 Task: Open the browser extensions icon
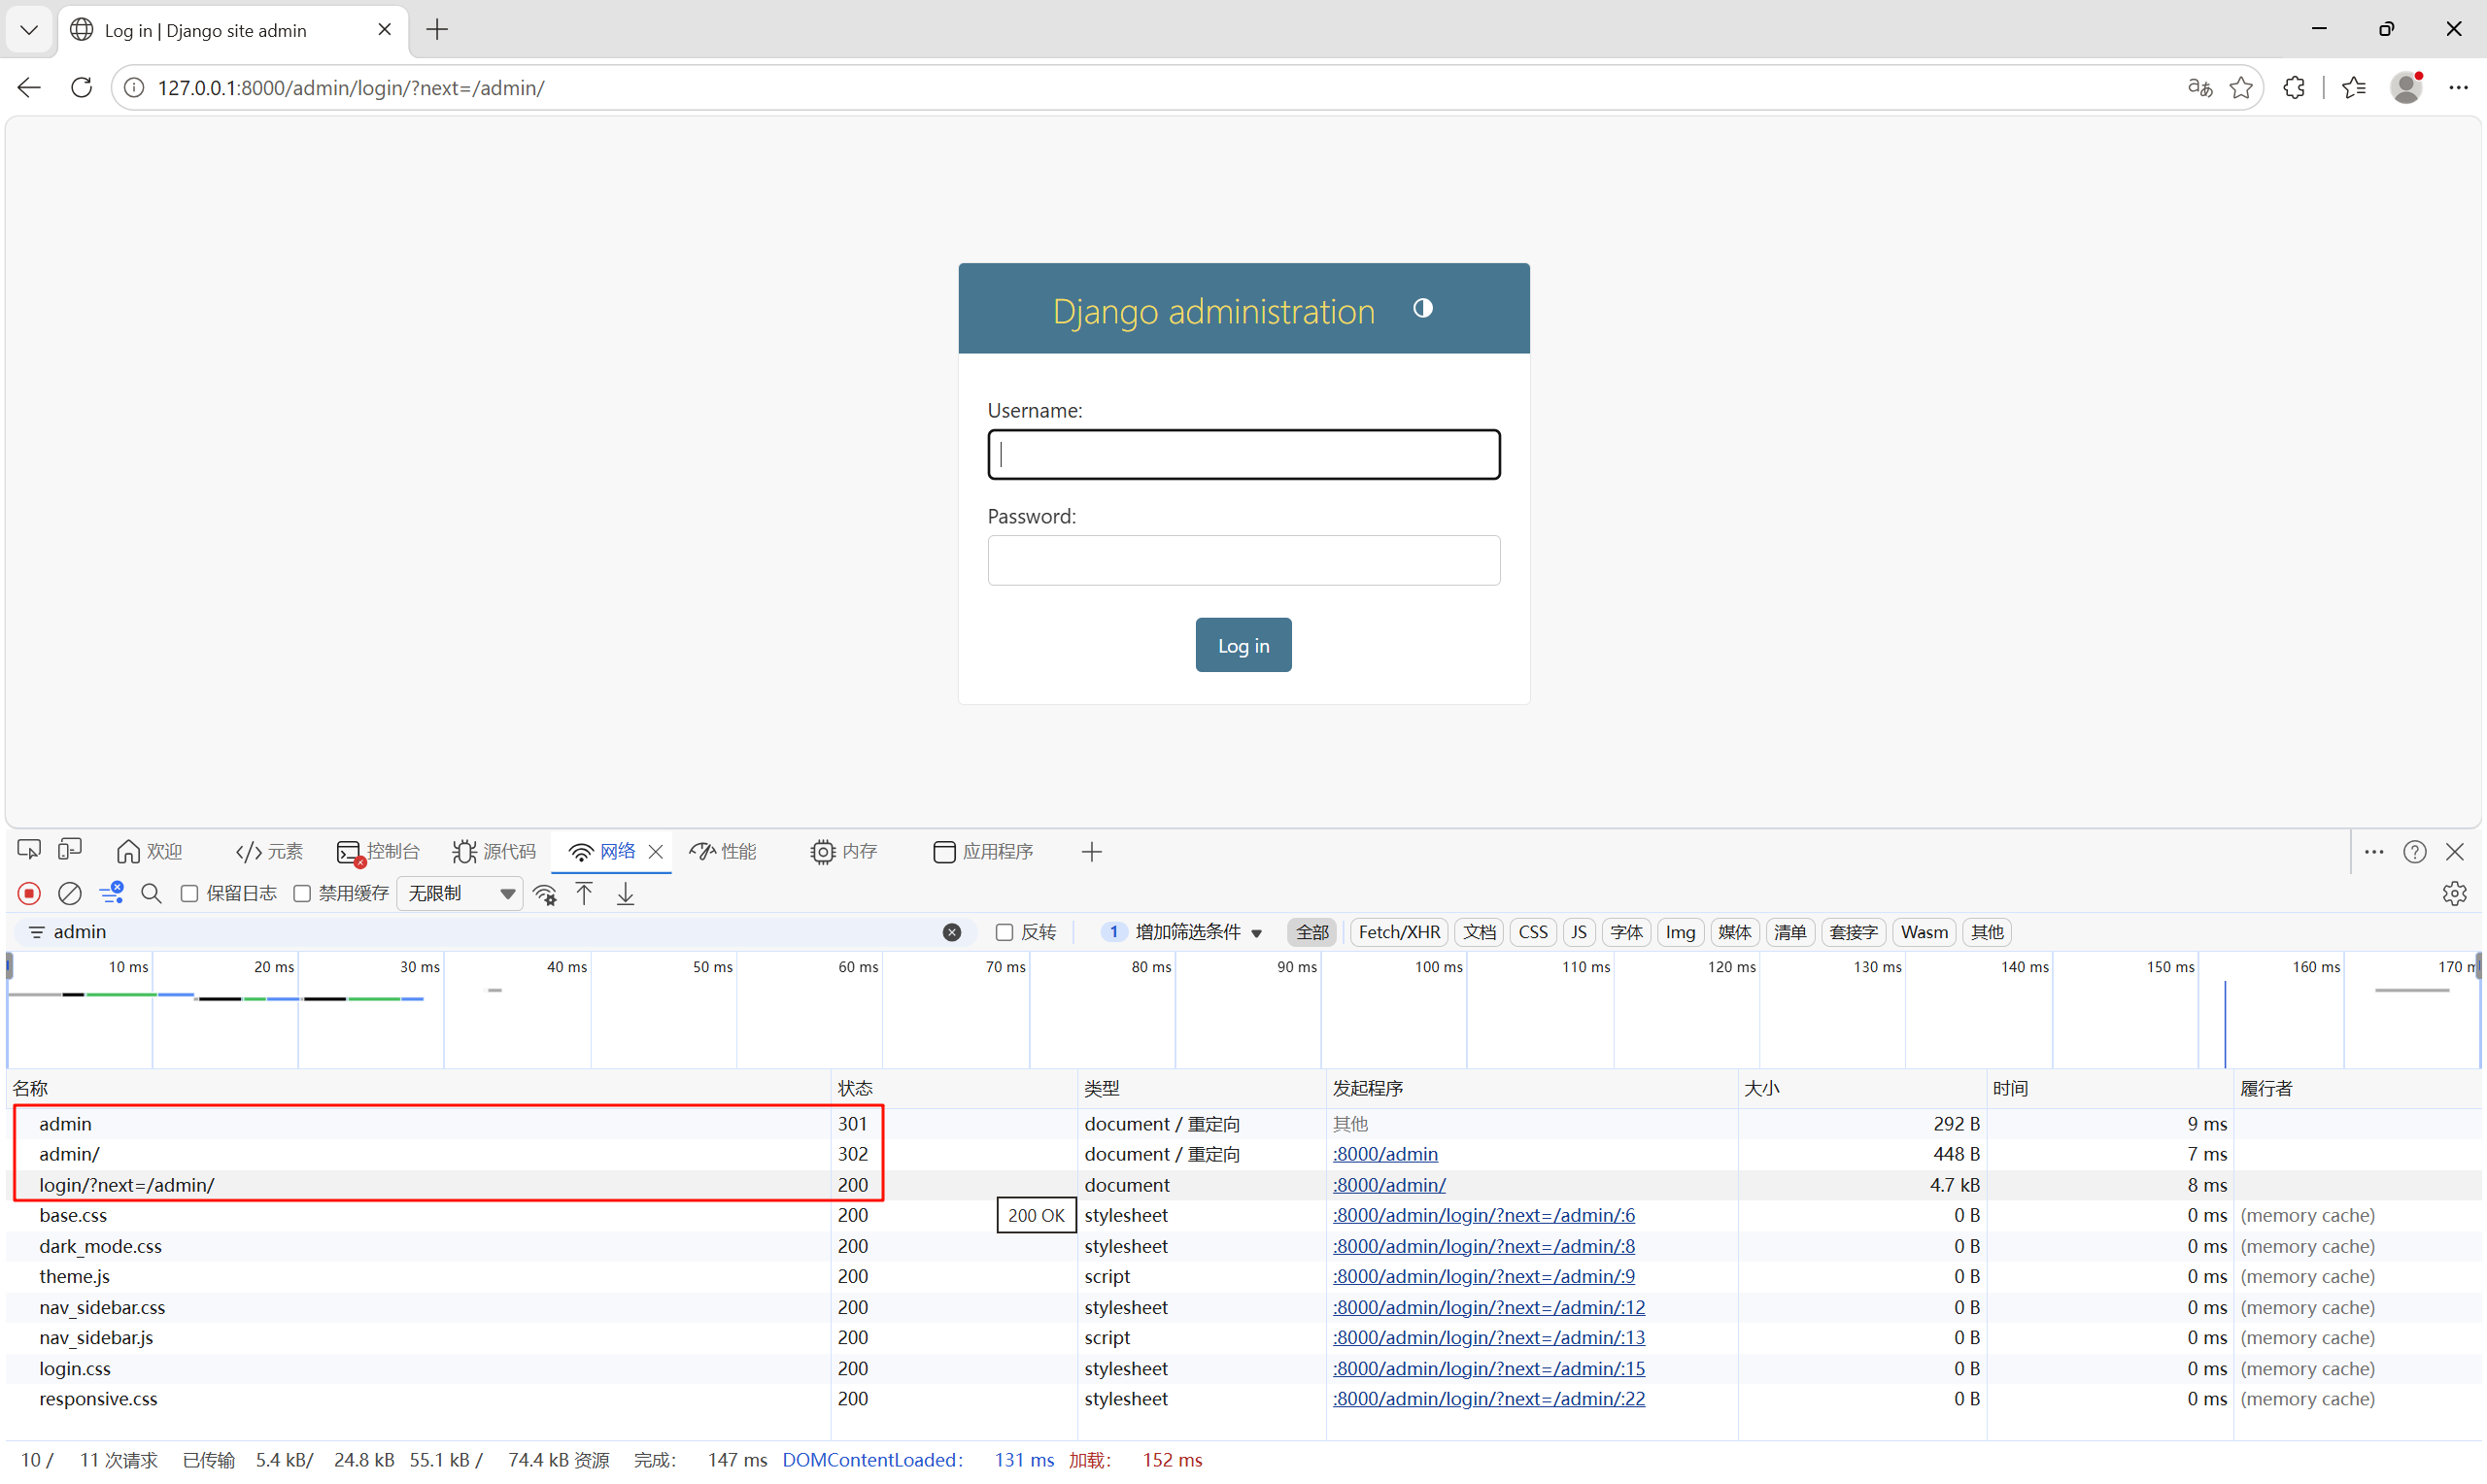pyautogui.click(x=2294, y=88)
